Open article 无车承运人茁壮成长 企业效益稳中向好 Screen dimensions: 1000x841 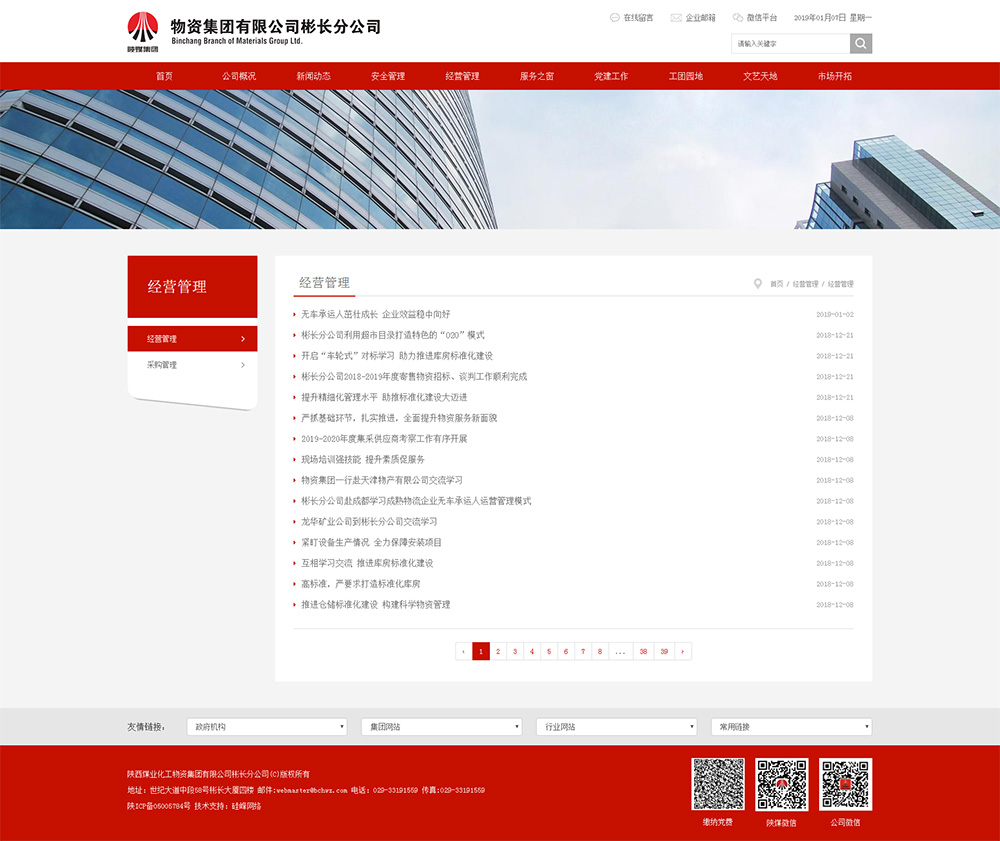pos(376,314)
